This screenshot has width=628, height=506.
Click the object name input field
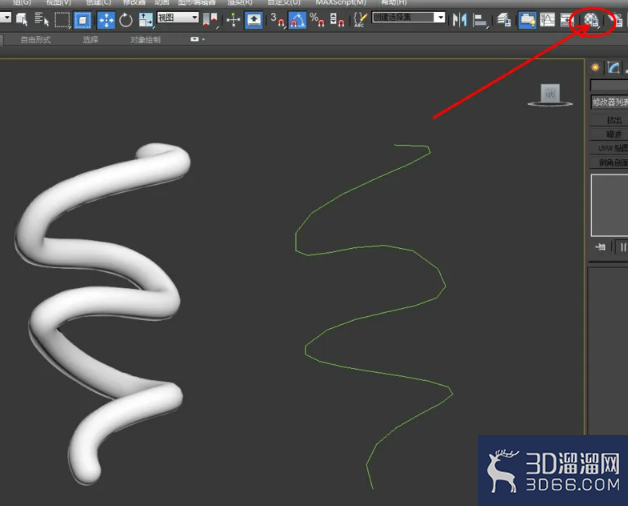[x=609, y=85]
